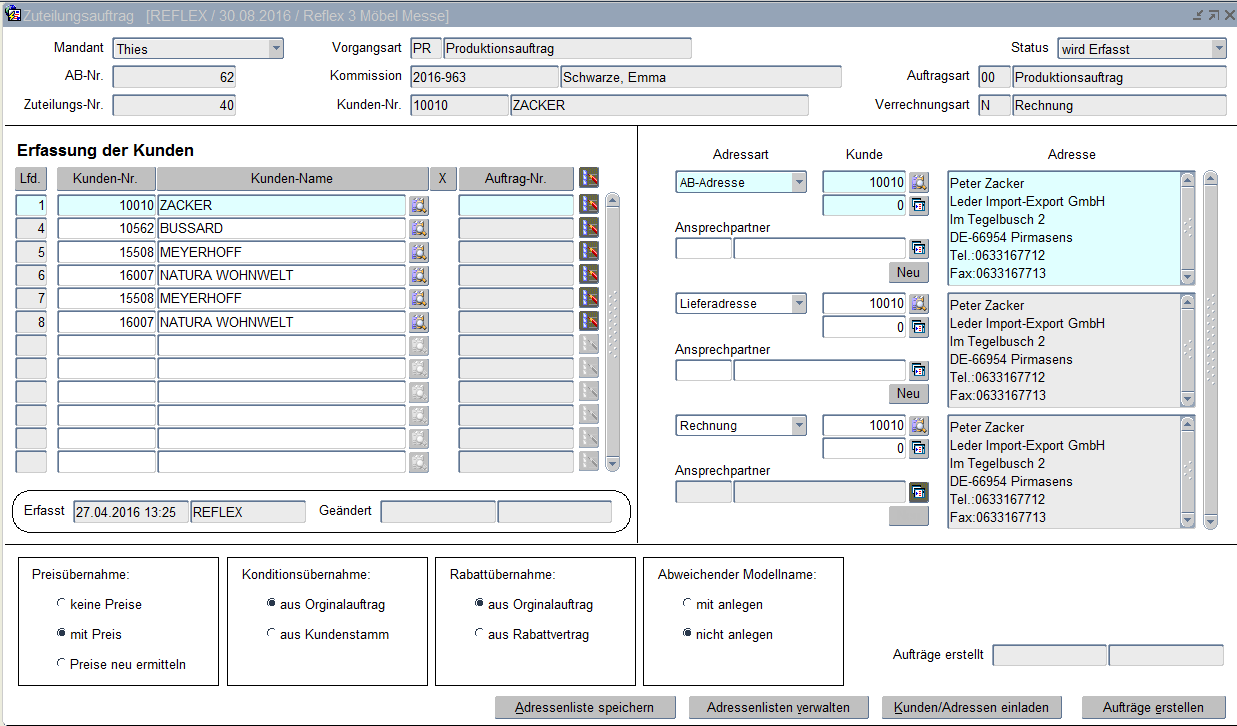Open the Mandant dropdown showing Thies

pyautogui.click(x=276, y=49)
